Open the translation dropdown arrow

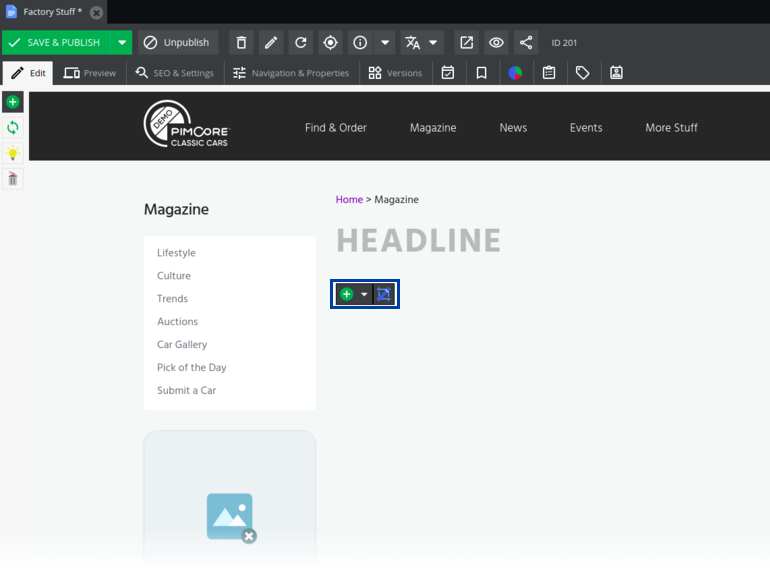433,43
